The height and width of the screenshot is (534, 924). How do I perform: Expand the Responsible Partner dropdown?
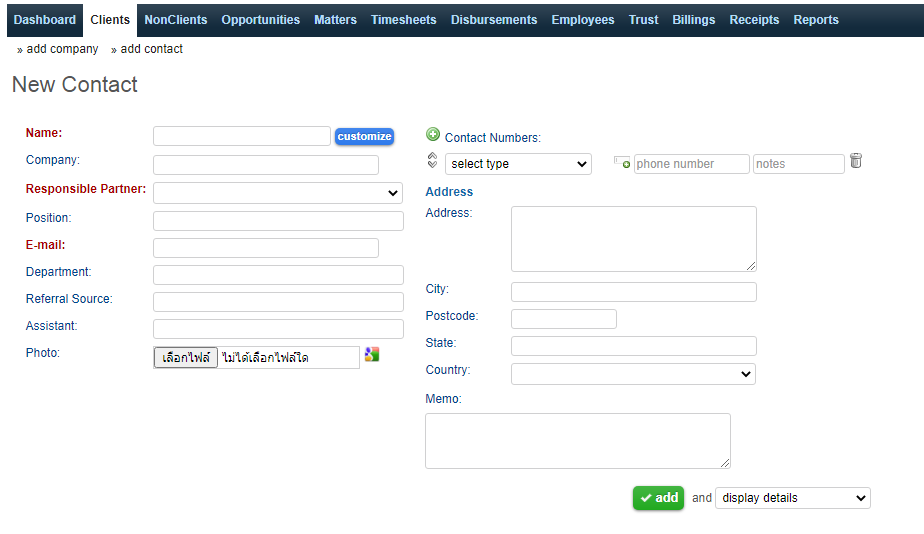point(278,193)
